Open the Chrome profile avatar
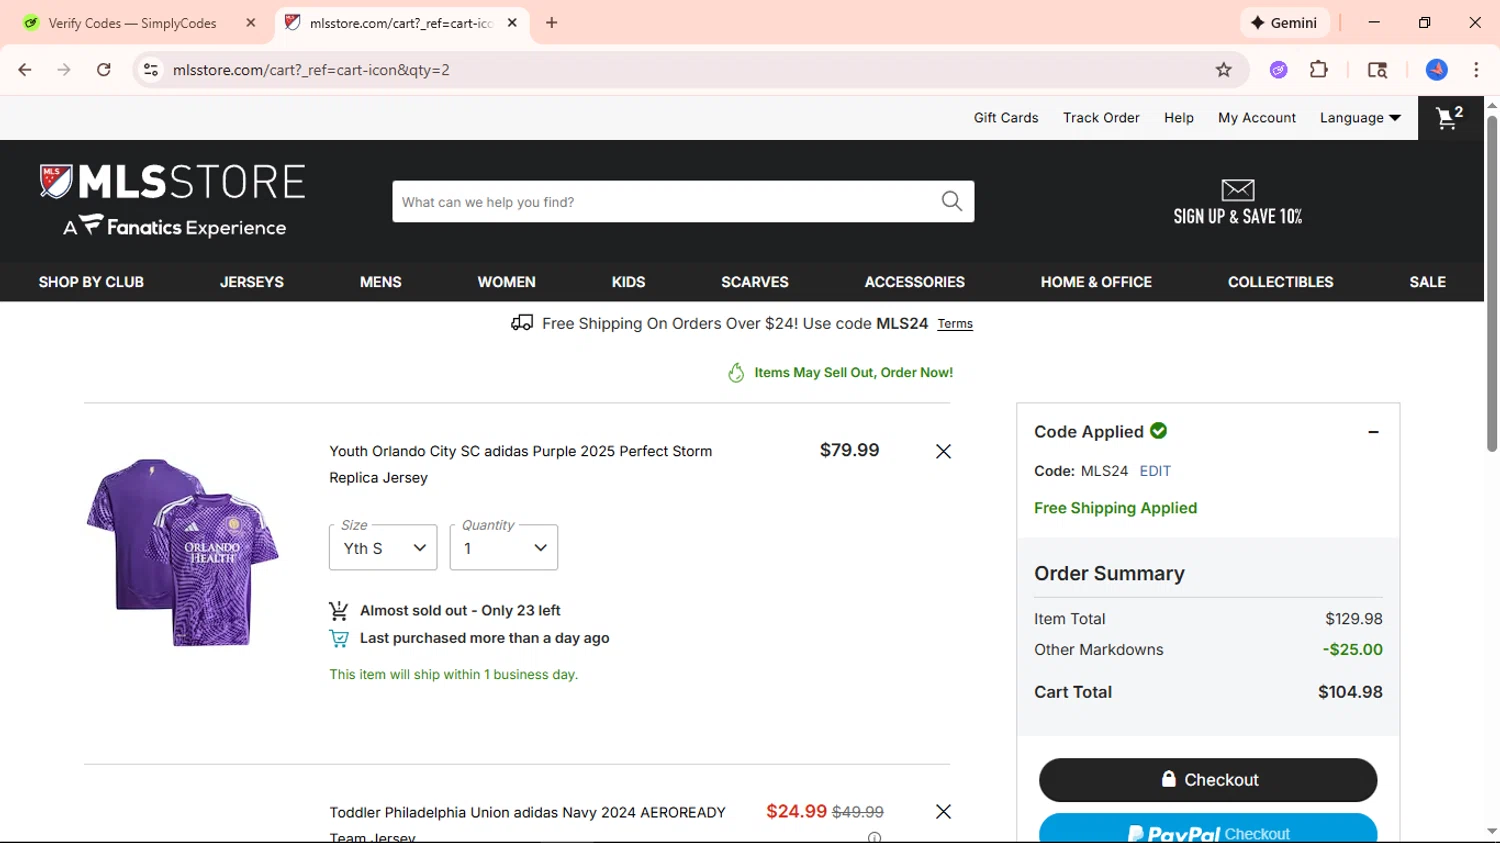The height and width of the screenshot is (843, 1500). [x=1437, y=70]
